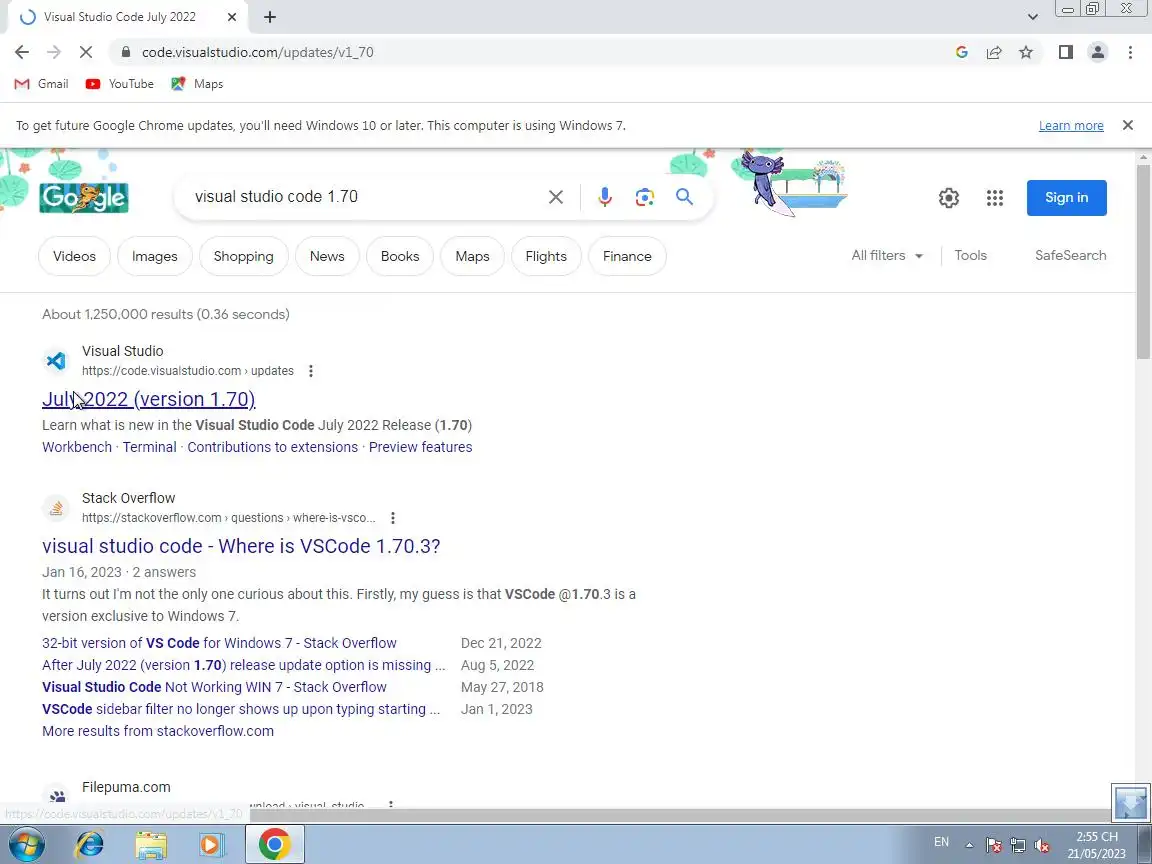
Task: Open Contributions to extensions sitelink
Action: 273,447
